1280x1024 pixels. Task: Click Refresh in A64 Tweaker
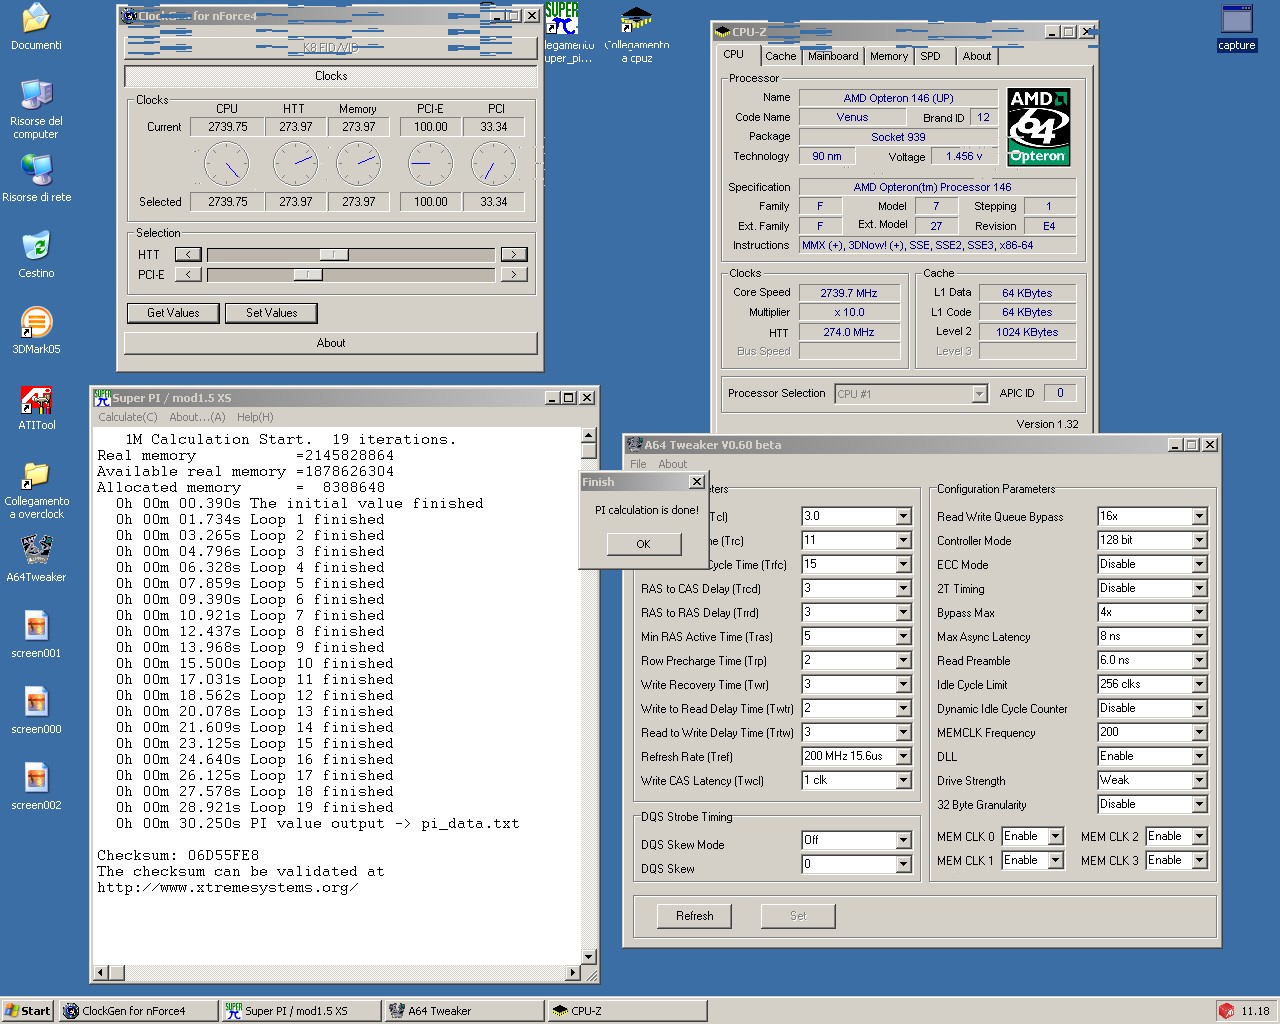click(x=695, y=916)
